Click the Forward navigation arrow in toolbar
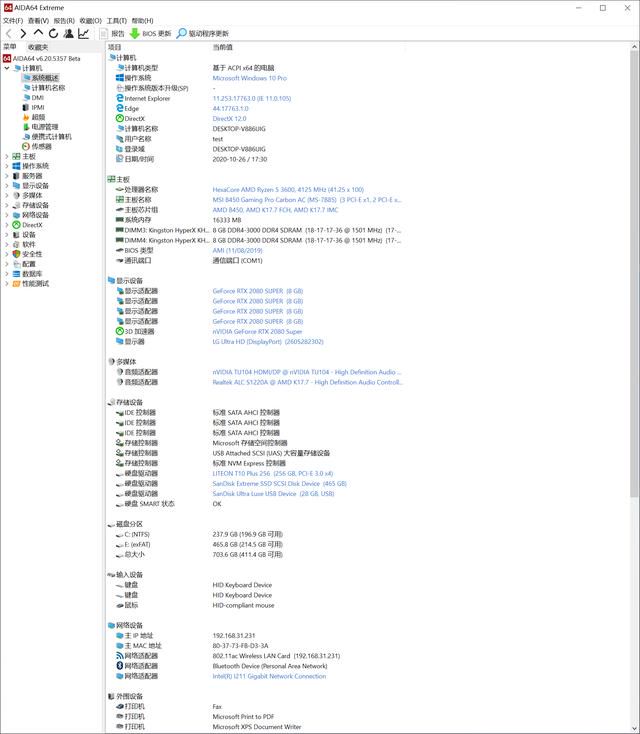Screen dimensions: 640x734 [x=23, y=33]
